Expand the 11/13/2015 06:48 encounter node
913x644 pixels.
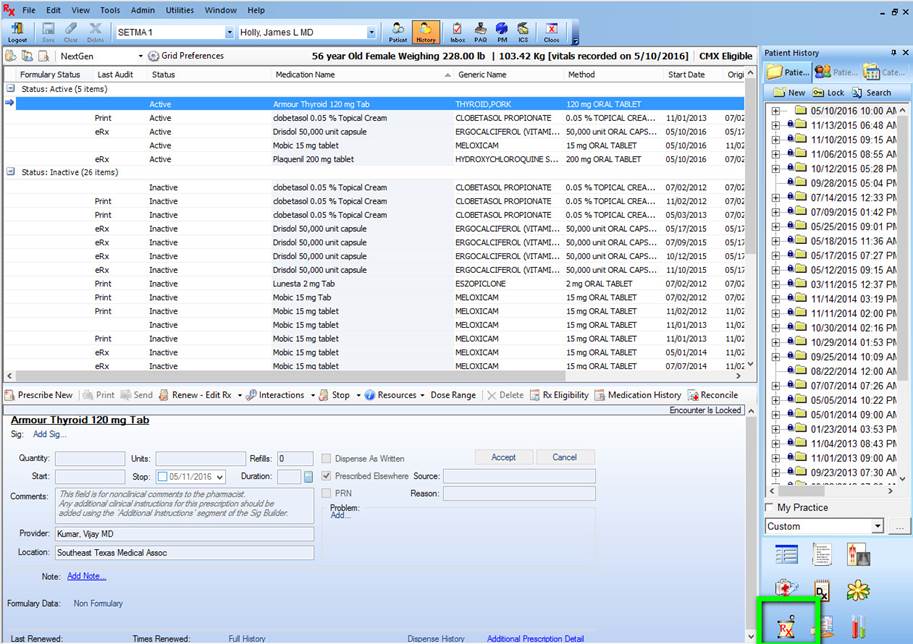click(776, 125)
